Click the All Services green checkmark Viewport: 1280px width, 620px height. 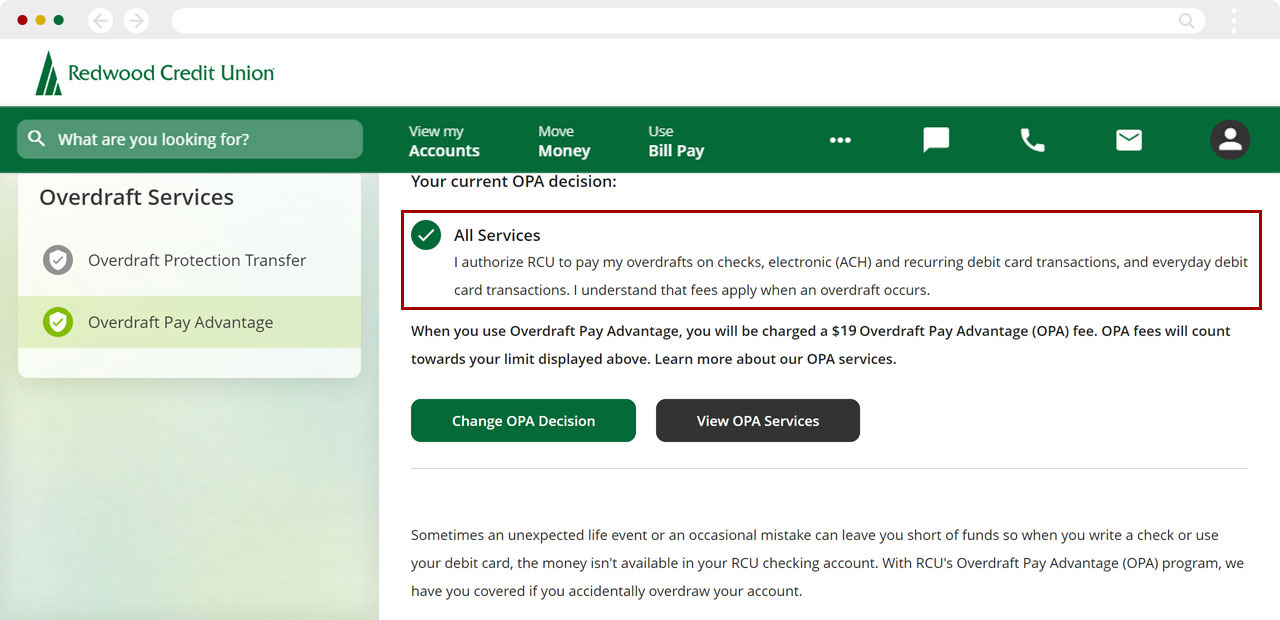click(x=426, y=235)
